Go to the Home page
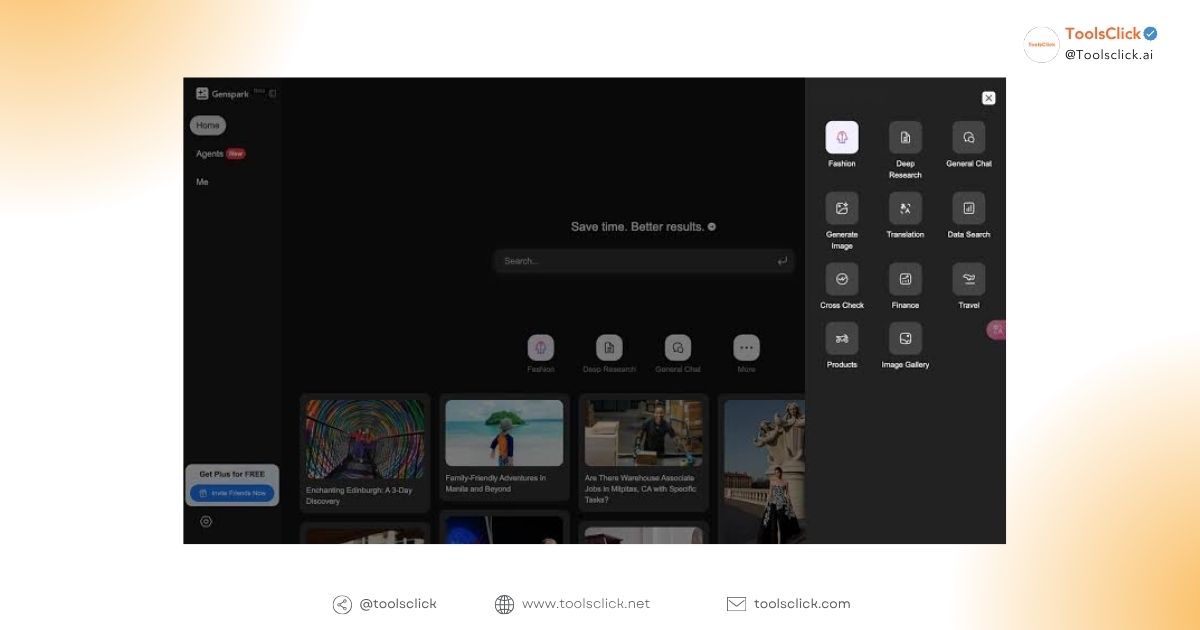Viewport: 1200px width, 630px height. (x=208, y=125)
